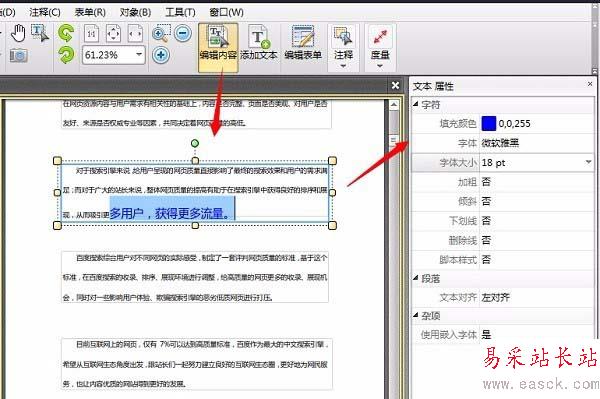Close the 文本 属性 properties panel
Viewport: 600px width, 399px height.
[590, 83]
